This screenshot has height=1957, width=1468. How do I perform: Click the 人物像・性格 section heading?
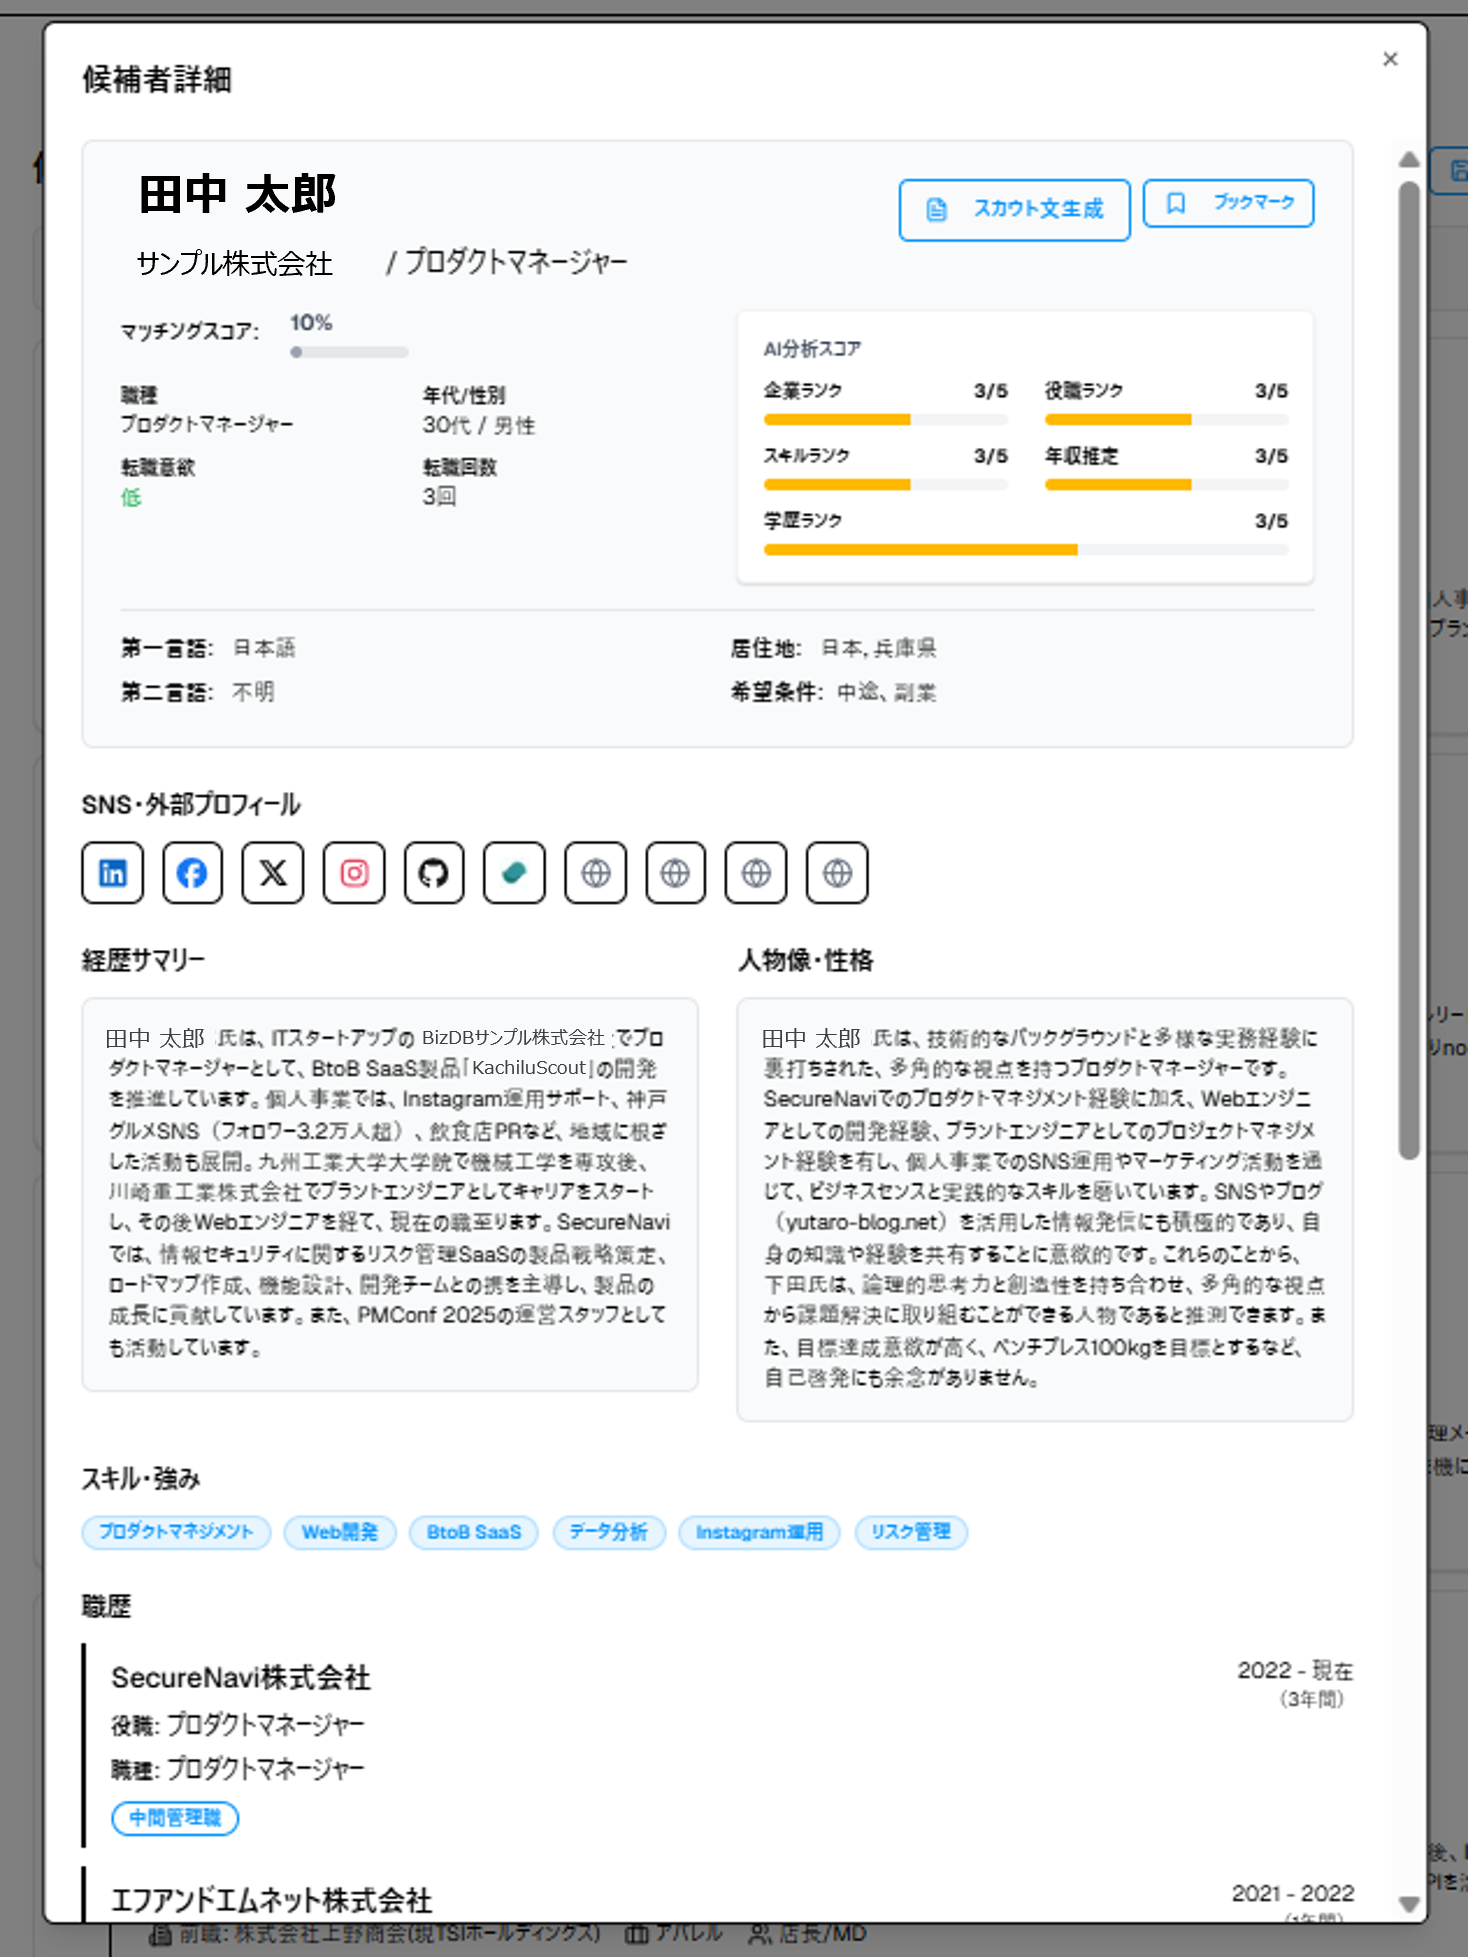[x=806, y=961]
